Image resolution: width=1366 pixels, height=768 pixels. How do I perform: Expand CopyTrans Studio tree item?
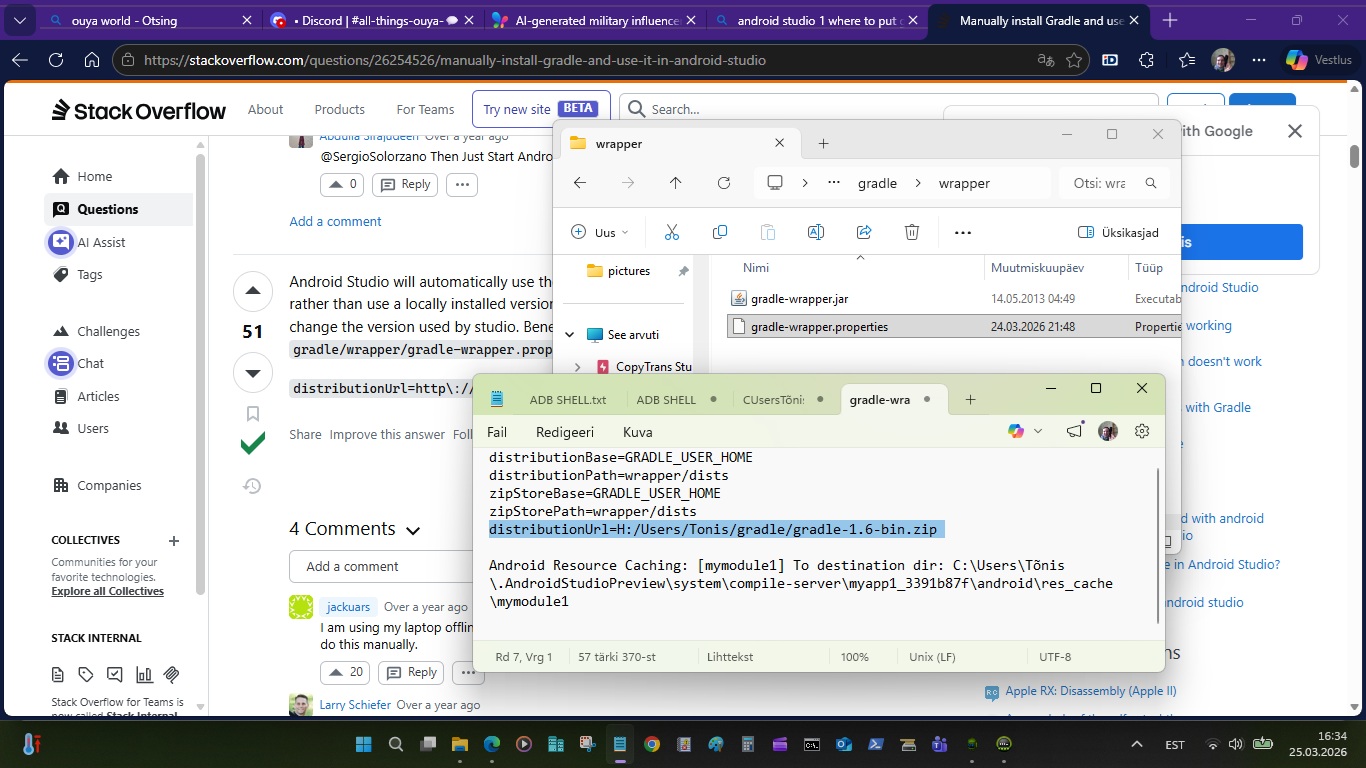578,367
